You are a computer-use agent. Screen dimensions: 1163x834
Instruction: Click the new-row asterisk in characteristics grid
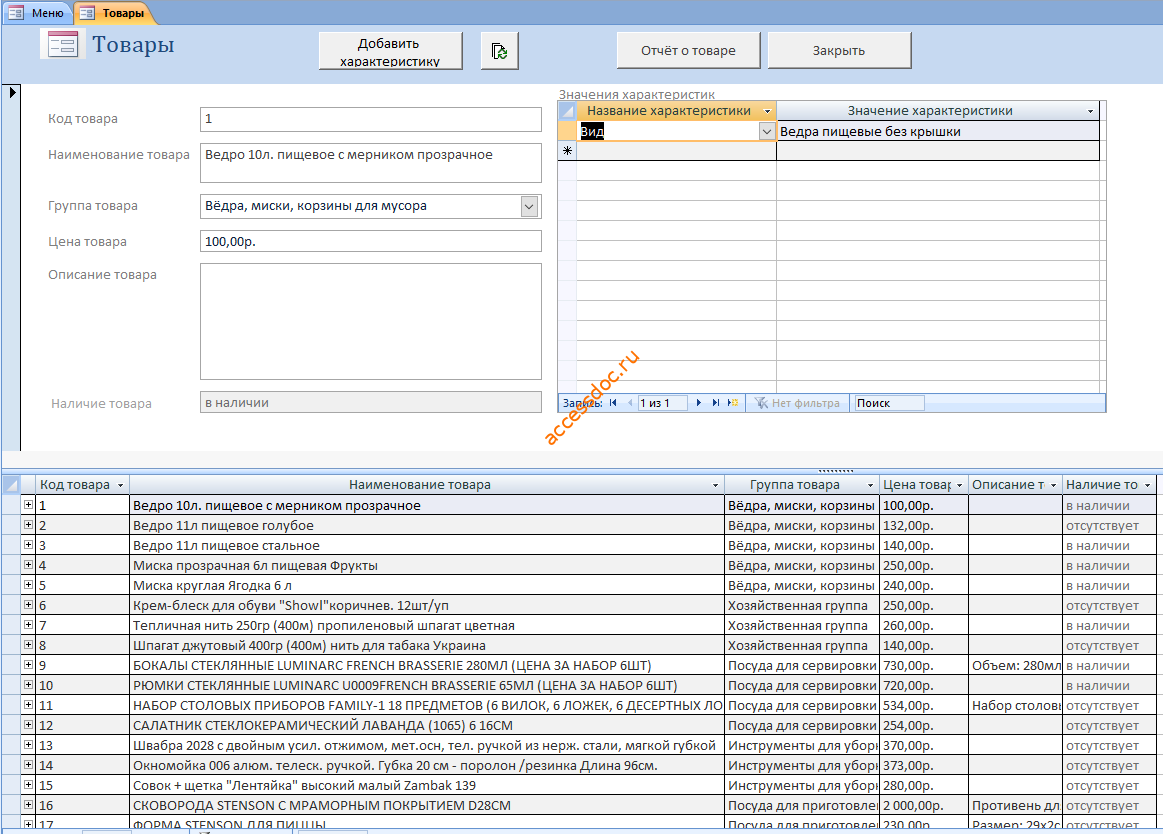pos(567,151)
